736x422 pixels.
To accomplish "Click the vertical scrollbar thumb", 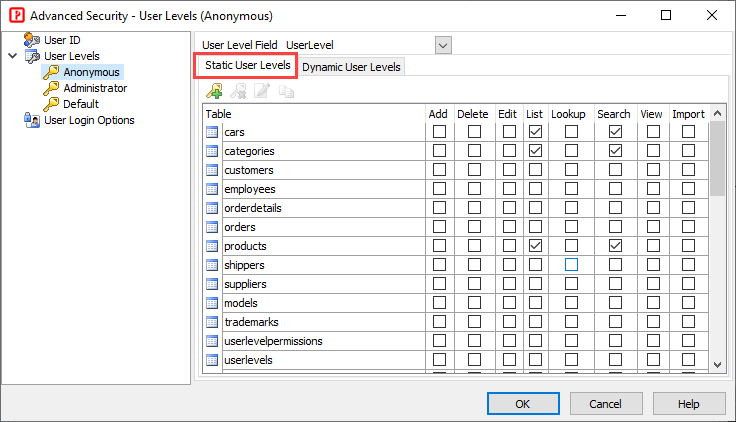I will (x=718, y=160).
